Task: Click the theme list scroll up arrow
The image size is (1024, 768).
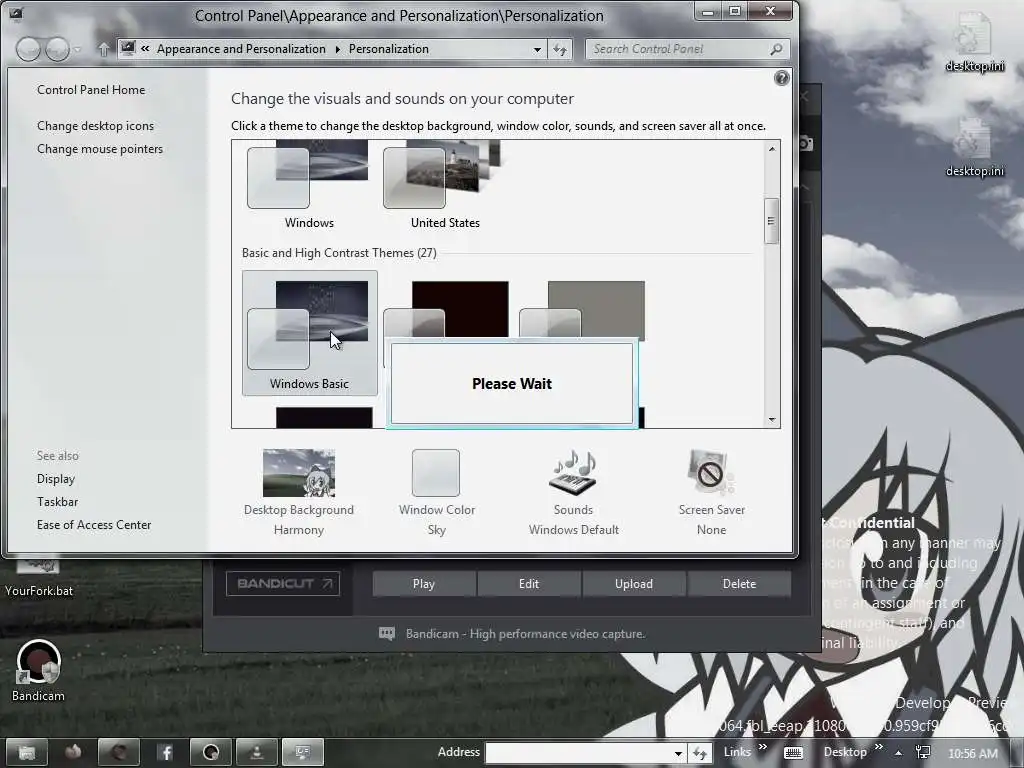Action: pyautogui.click(x=772, y=149)
